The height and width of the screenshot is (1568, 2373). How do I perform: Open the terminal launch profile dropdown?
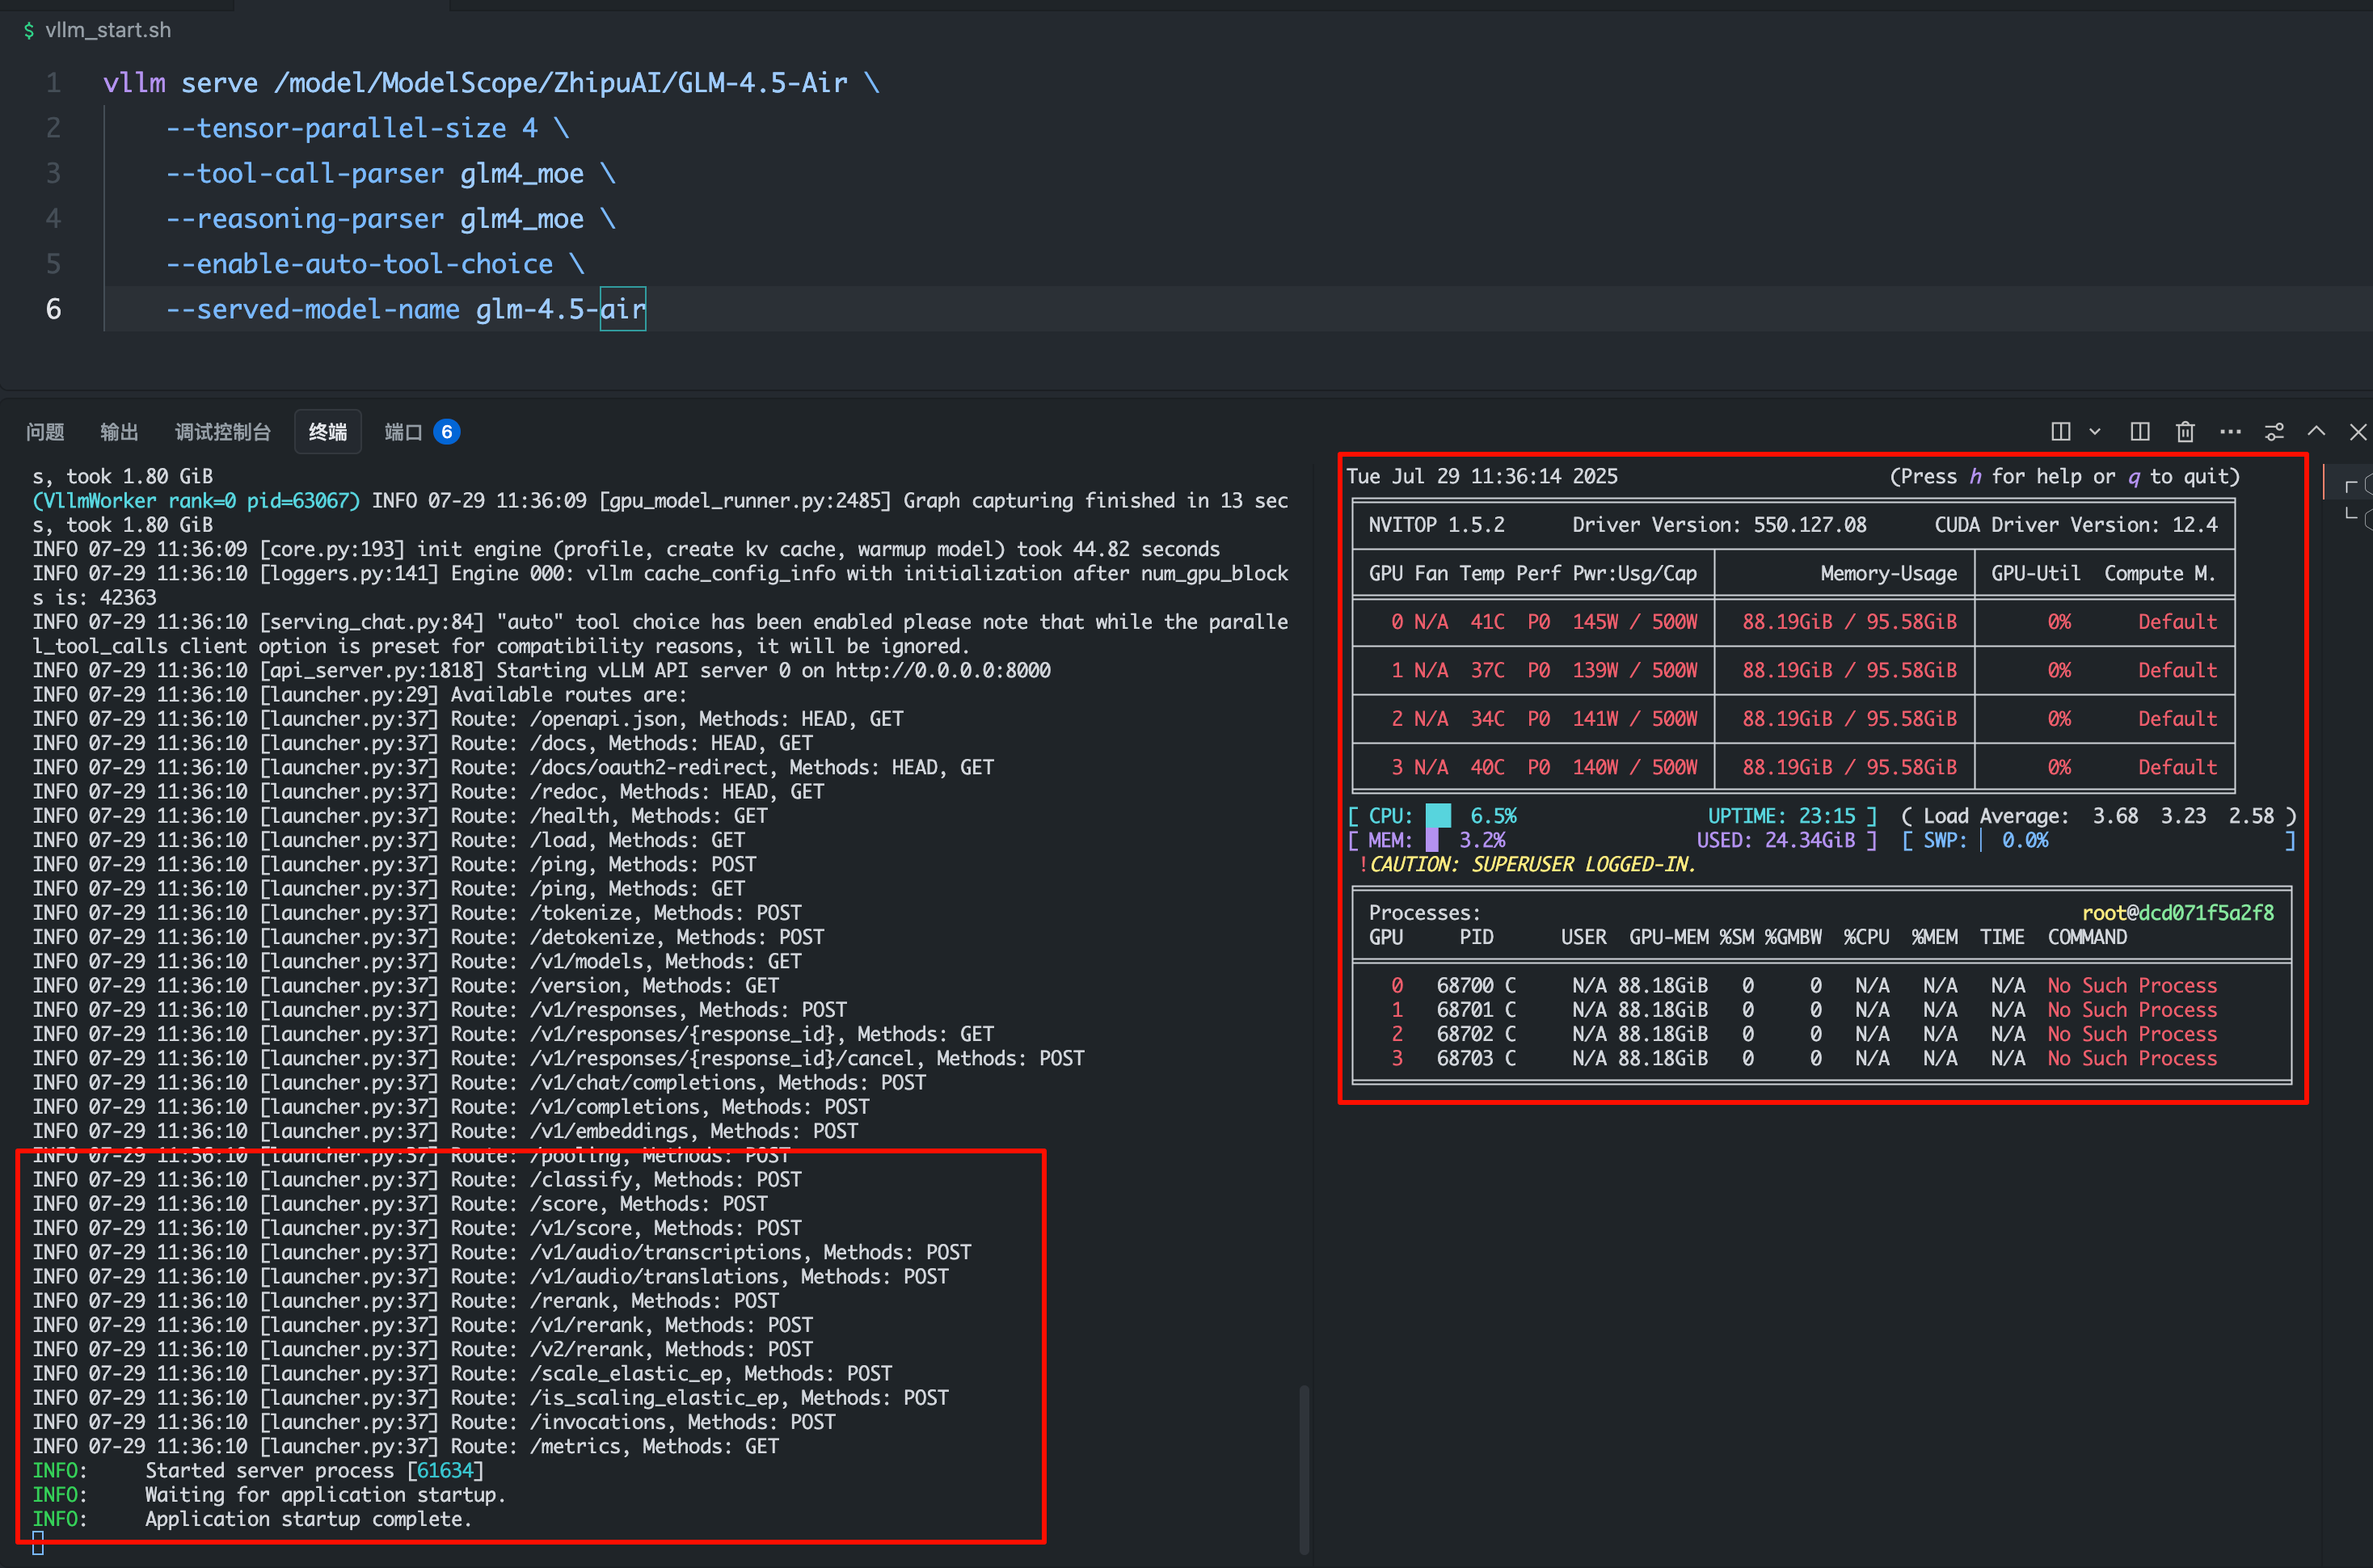(2095, 432)
